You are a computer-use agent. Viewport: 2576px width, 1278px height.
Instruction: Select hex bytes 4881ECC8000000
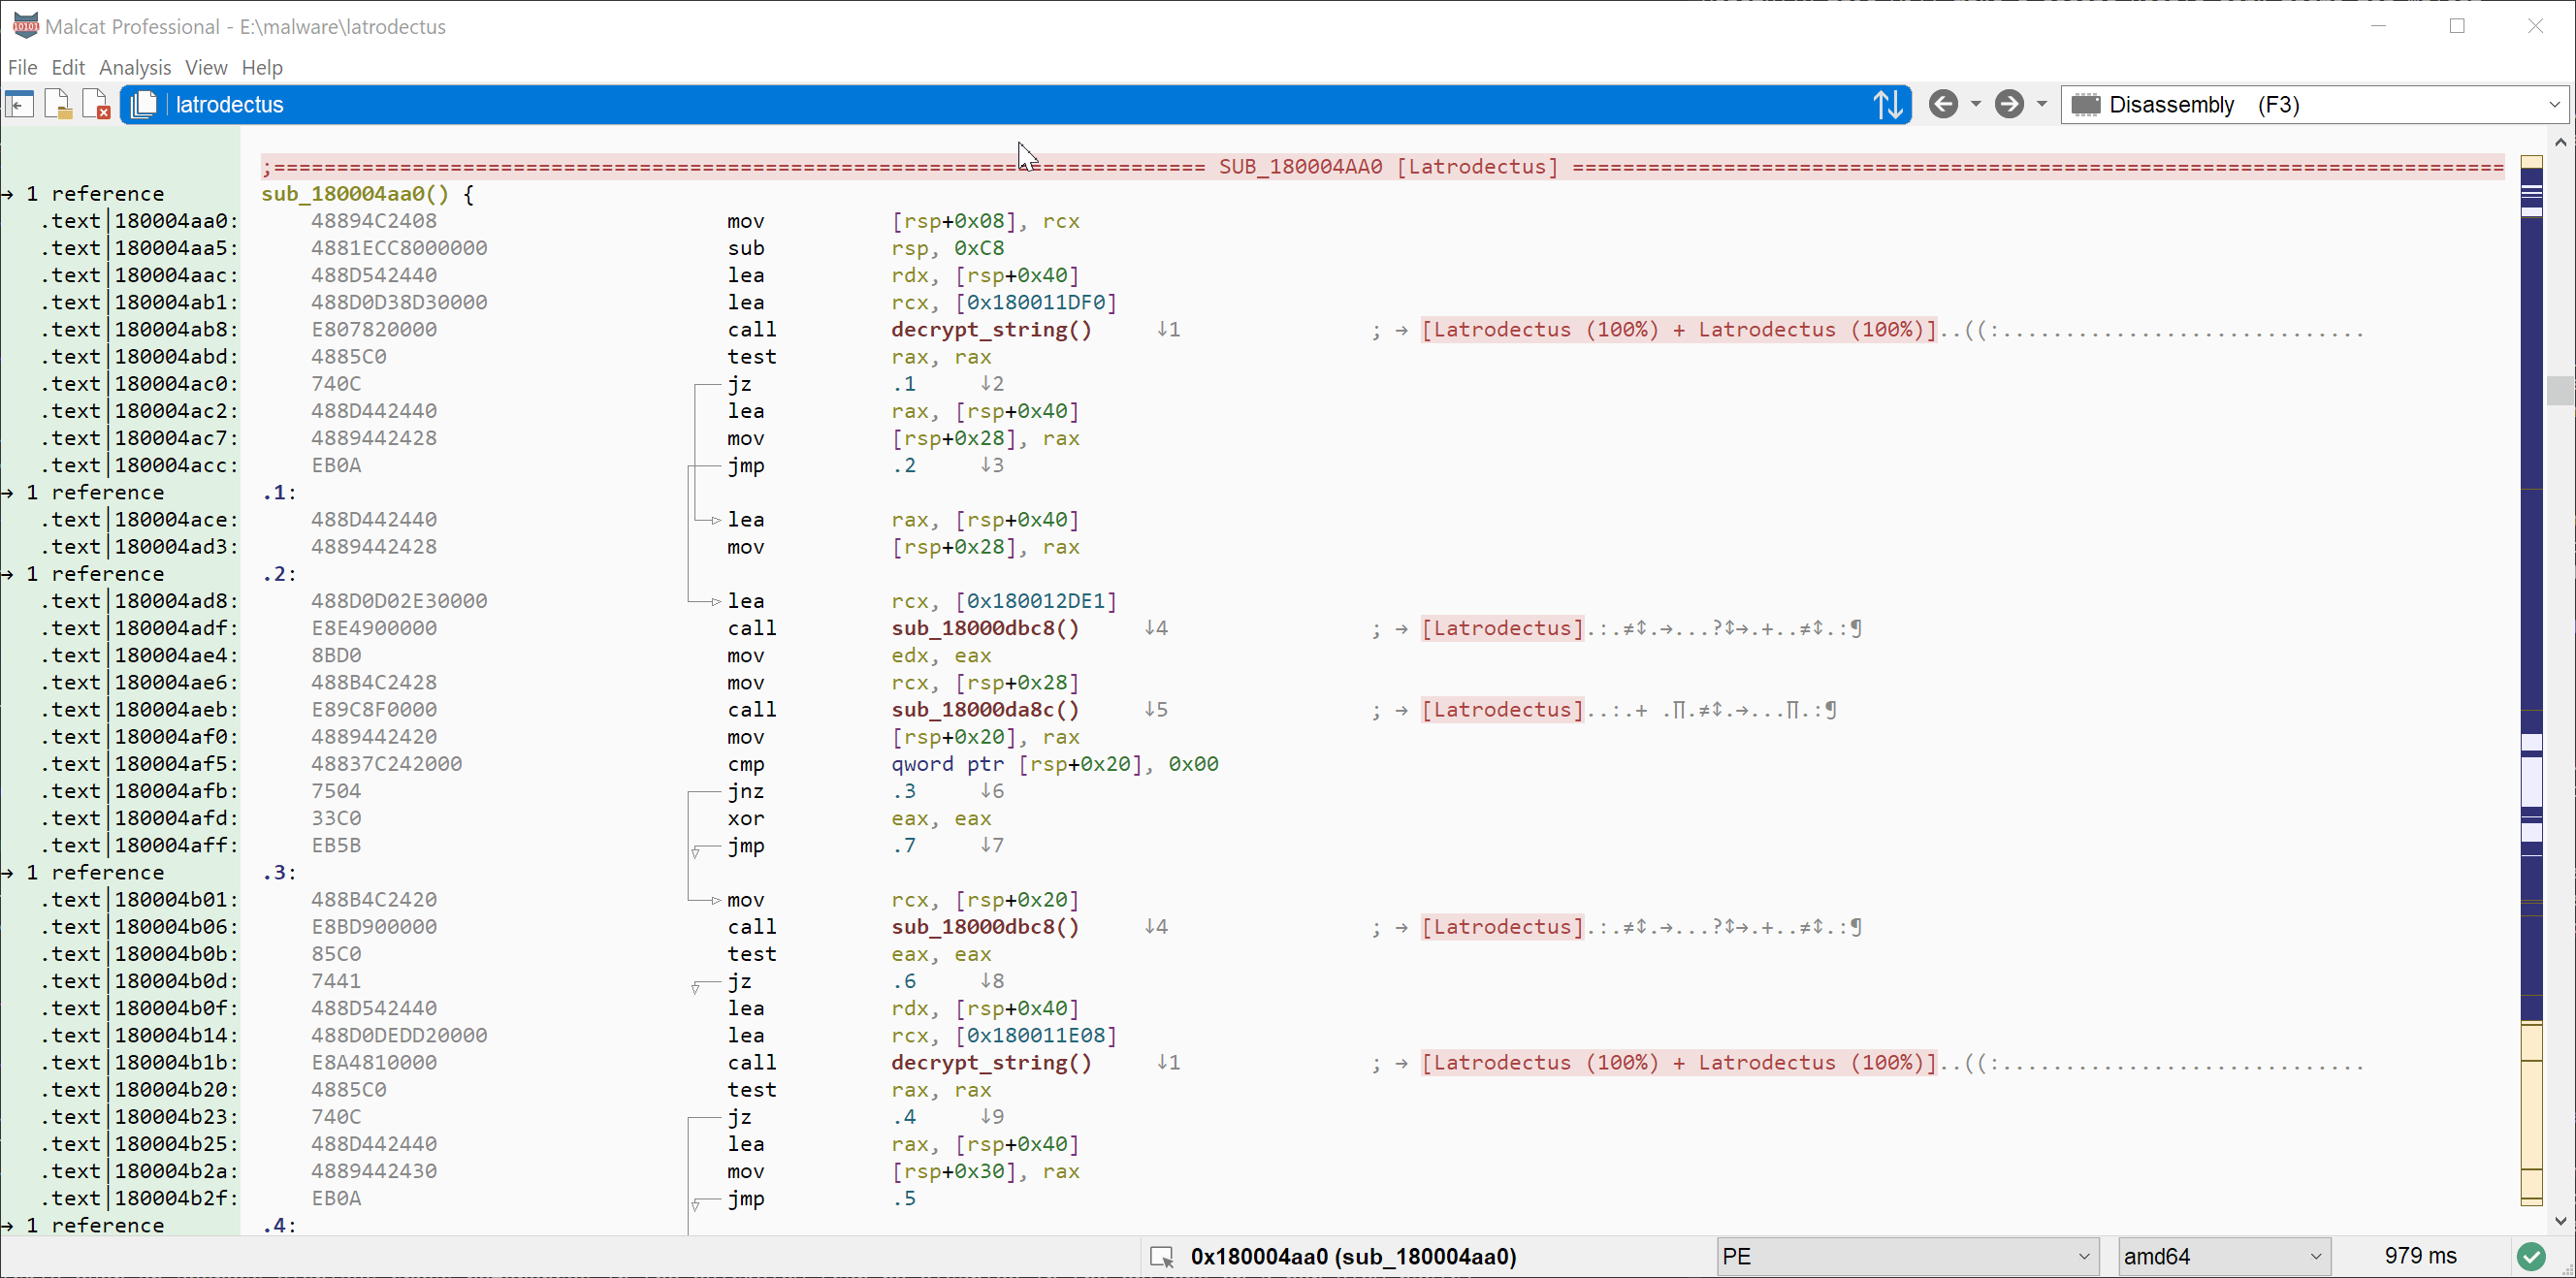tap(399, 248)
